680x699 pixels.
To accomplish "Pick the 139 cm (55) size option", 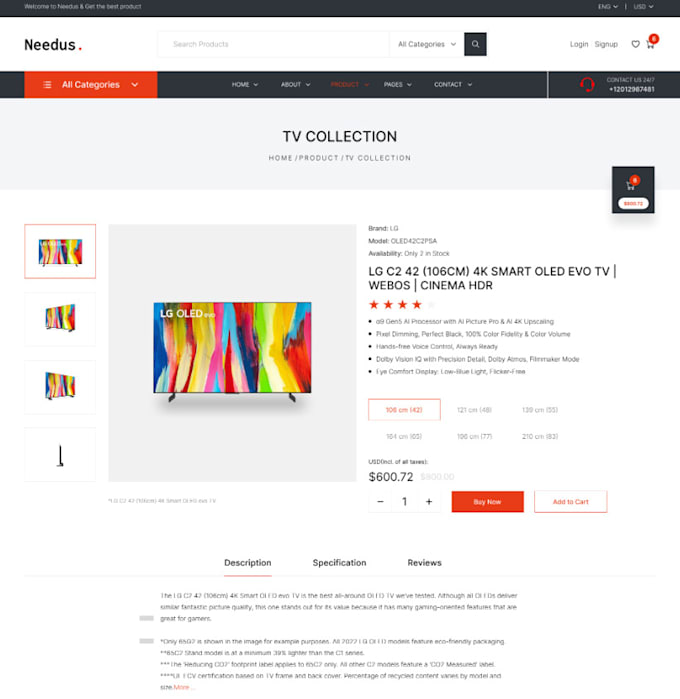I will [x=540, y=410].
